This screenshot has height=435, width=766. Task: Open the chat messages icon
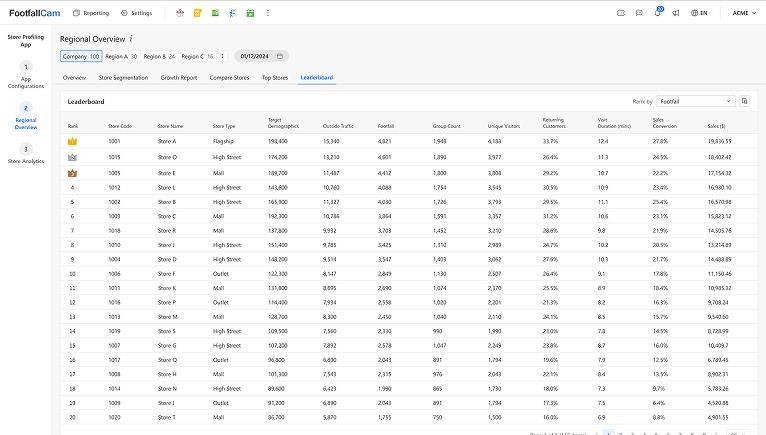tap(639, 13)
